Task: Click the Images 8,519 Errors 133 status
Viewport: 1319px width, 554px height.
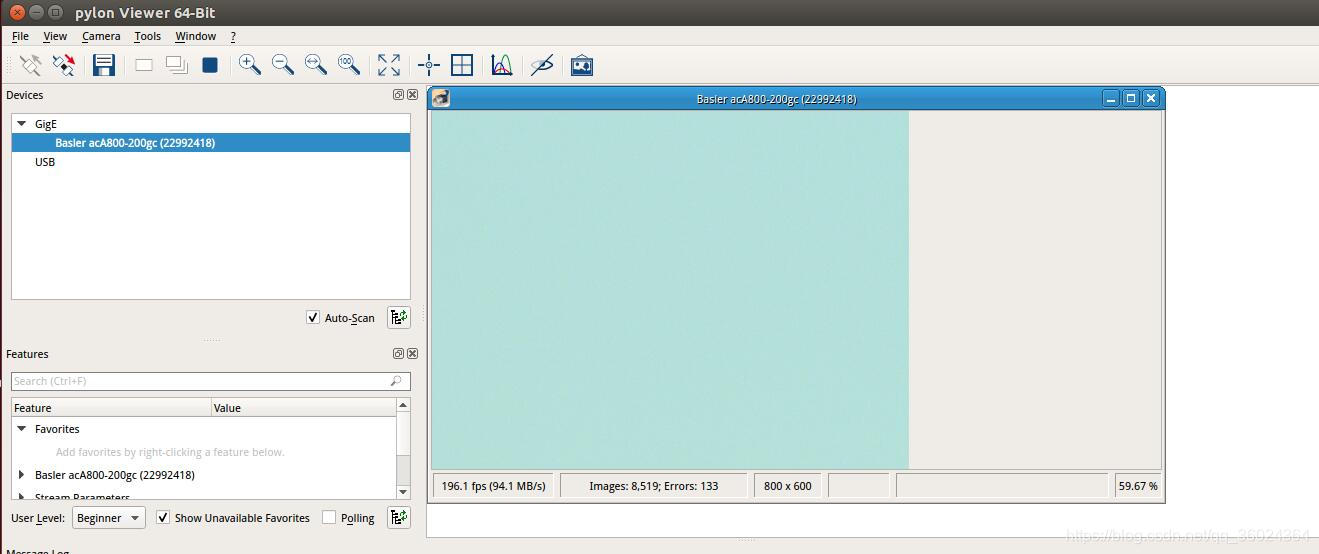Action: (654, 486)
